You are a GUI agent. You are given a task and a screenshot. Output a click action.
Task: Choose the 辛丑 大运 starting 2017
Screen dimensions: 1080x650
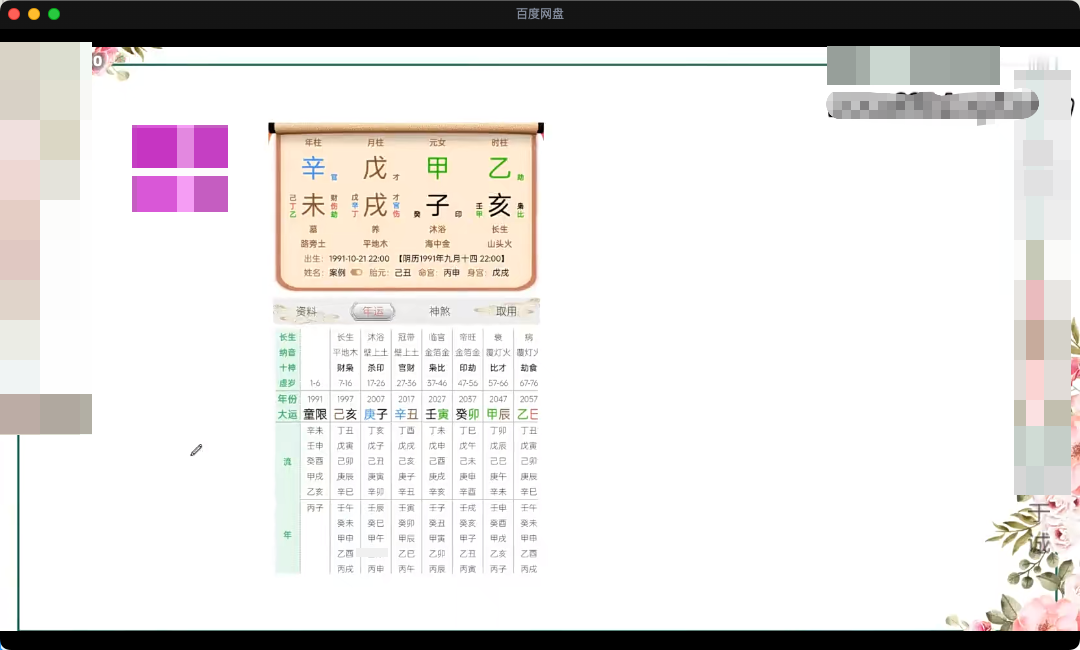tap(406, 414)
